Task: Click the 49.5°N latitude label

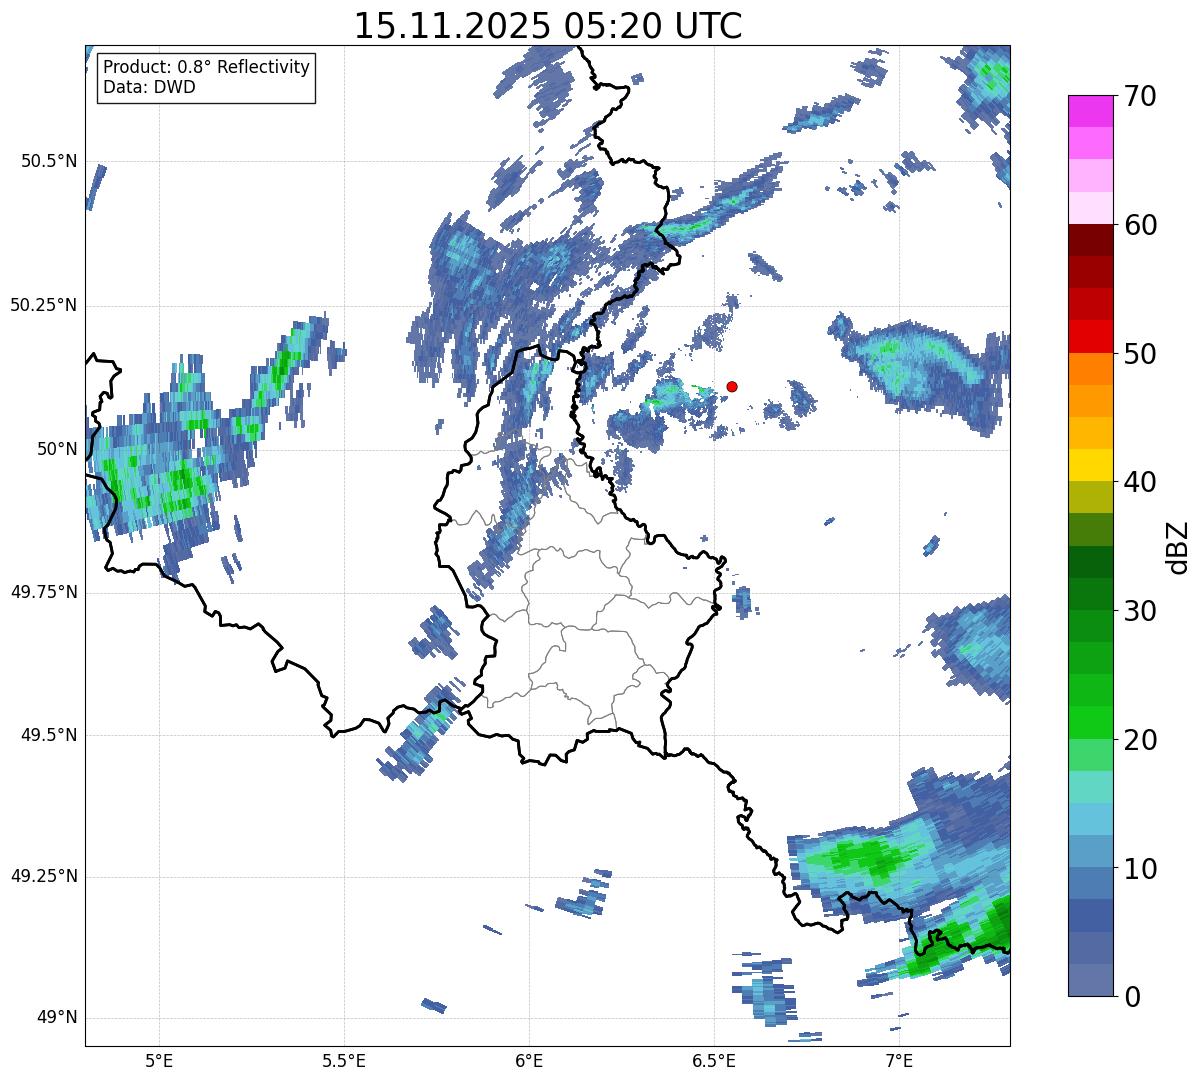Action: coord(49,735)
